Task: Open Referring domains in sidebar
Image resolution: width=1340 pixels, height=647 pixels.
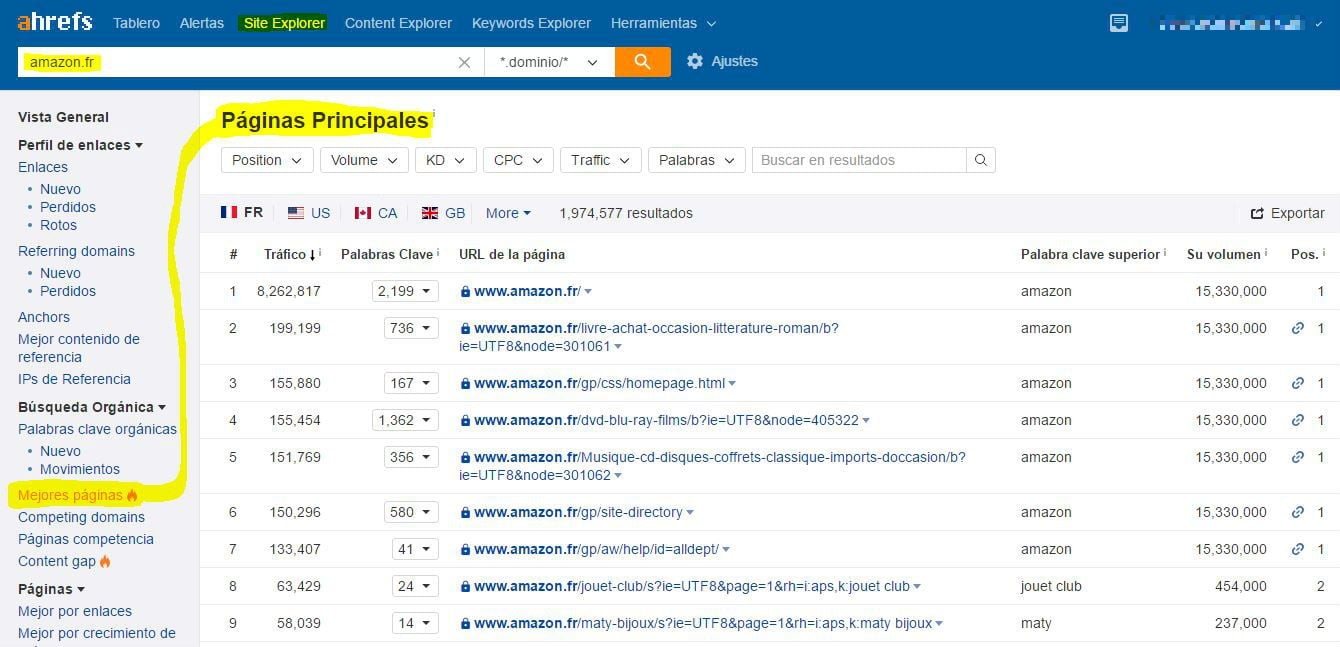Action: point(76,251)
